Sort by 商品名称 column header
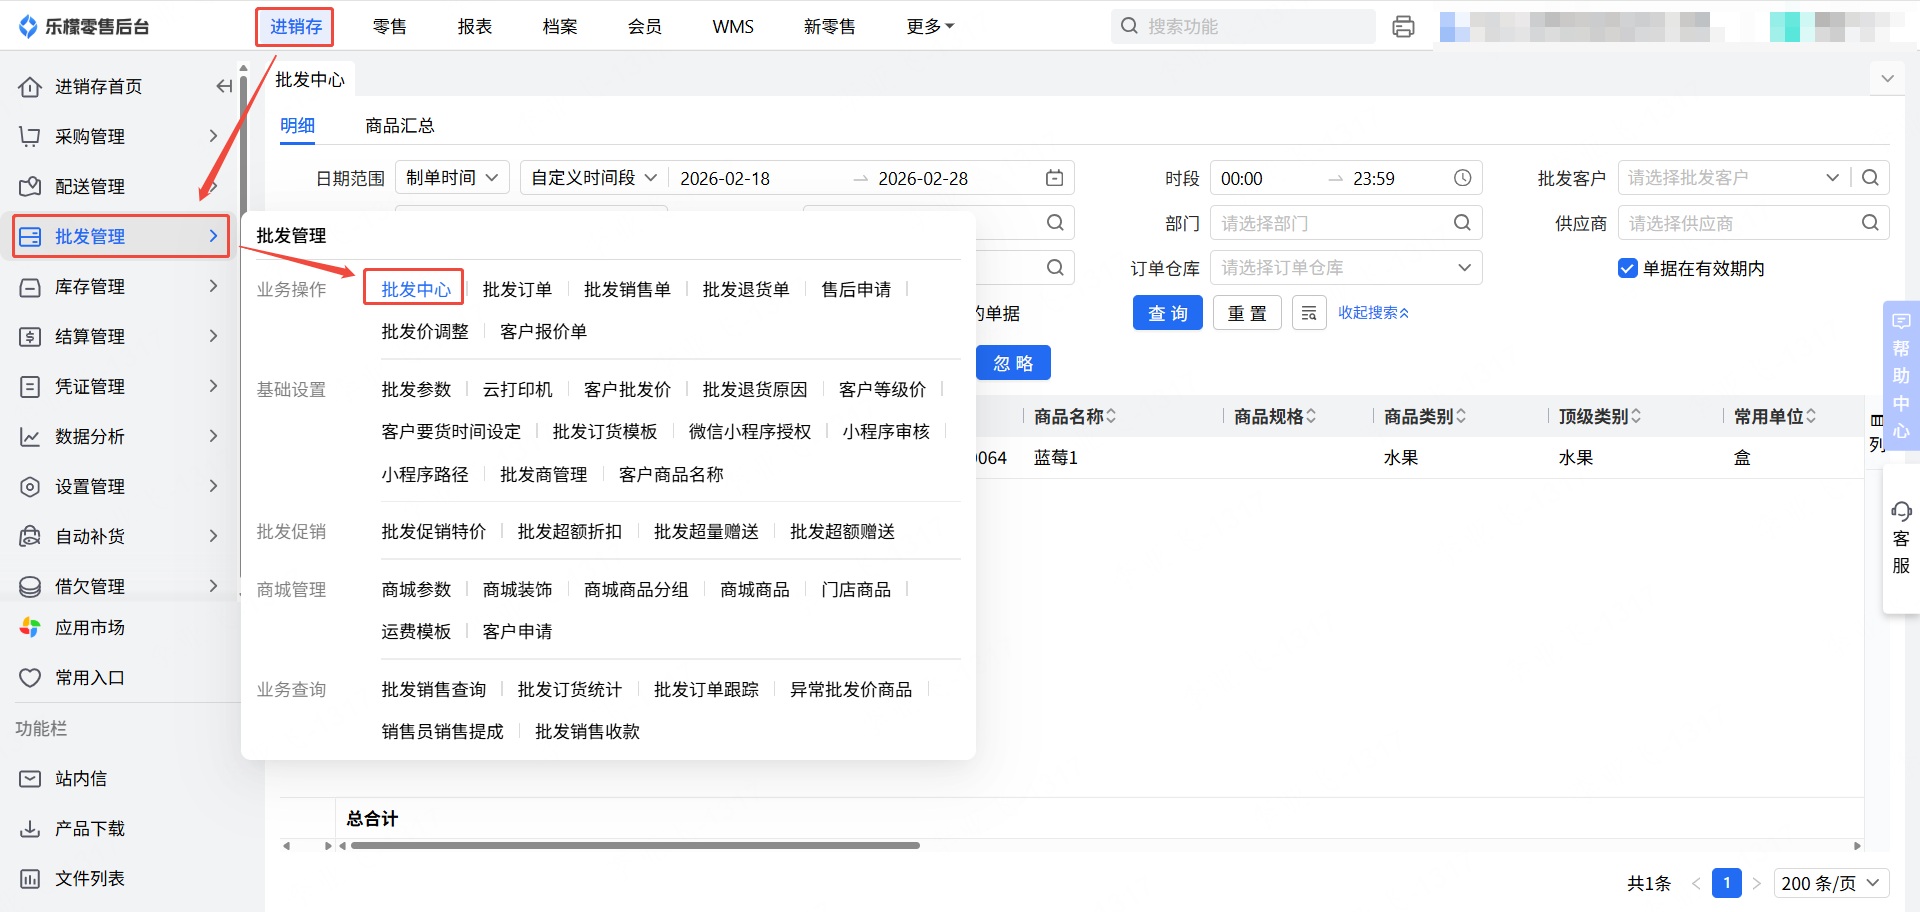This screenshot has height=912, width=1920. [1075, 416]
